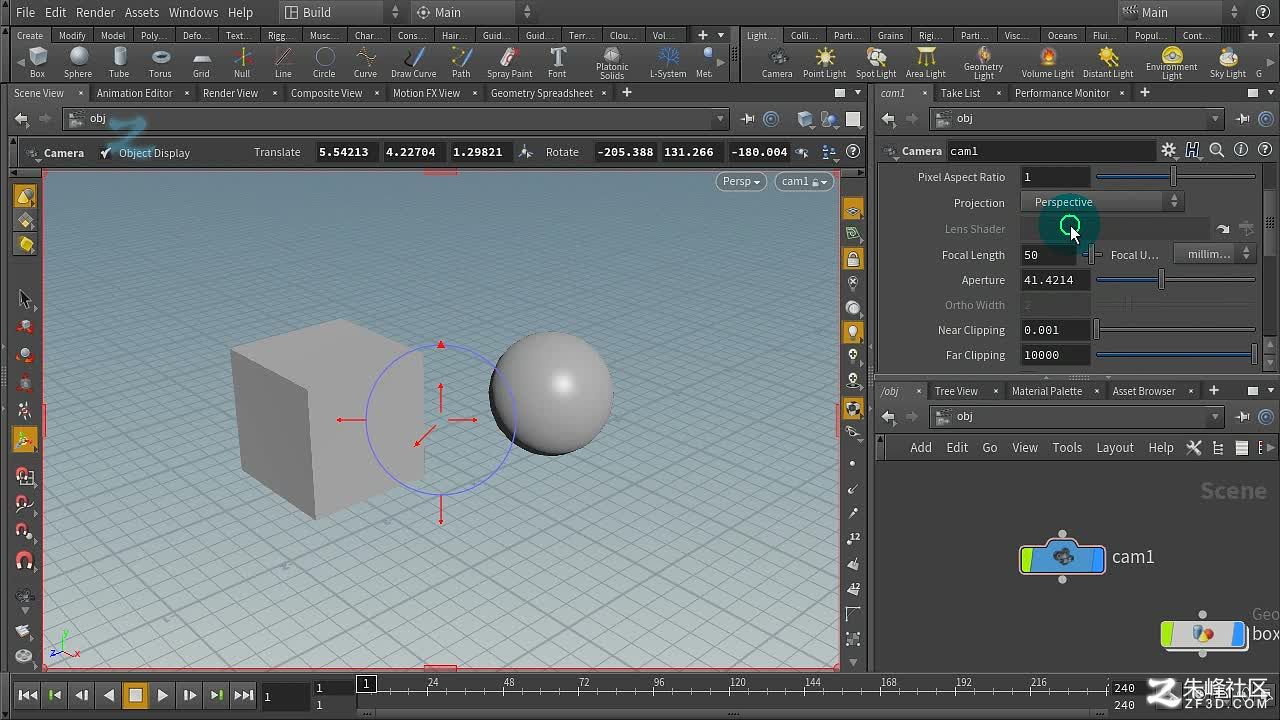Click Add in the network editor menu
The width and height of the screenshot is (1280, 720).
921,447
